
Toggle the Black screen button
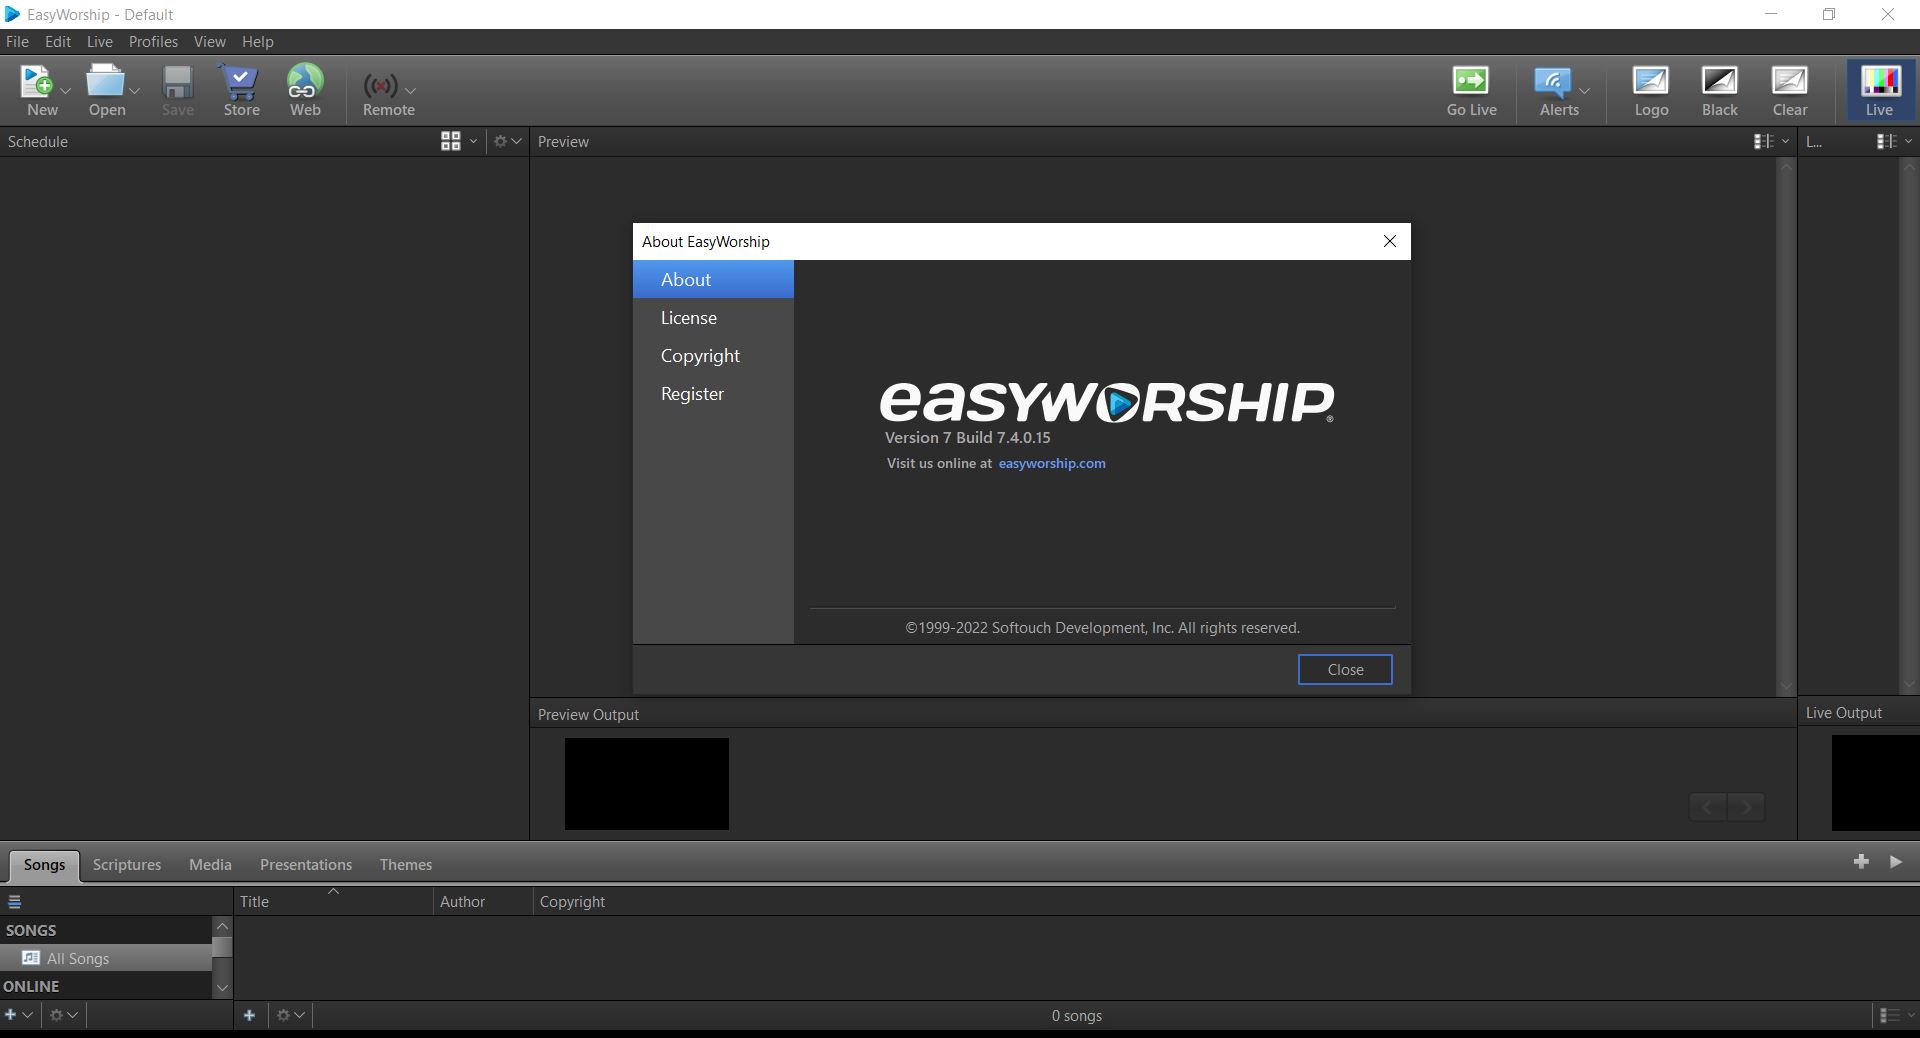pyautogui.click(x=1720, y=91)
